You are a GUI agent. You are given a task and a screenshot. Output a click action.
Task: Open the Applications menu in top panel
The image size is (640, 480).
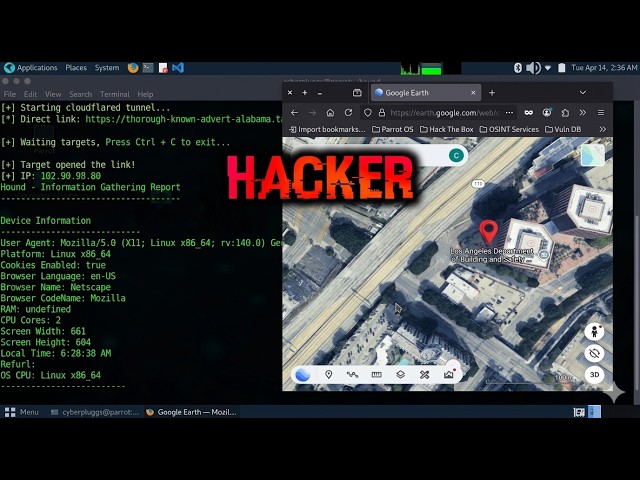click(x=31, y=68)
